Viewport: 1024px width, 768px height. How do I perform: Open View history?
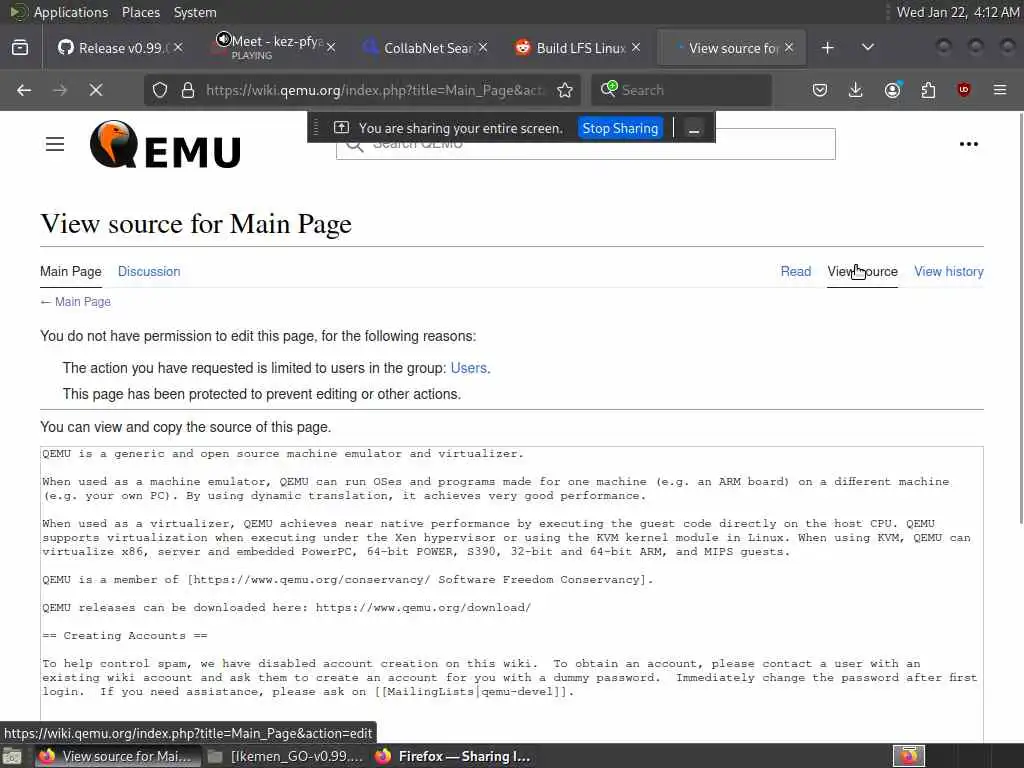(948, 272)
